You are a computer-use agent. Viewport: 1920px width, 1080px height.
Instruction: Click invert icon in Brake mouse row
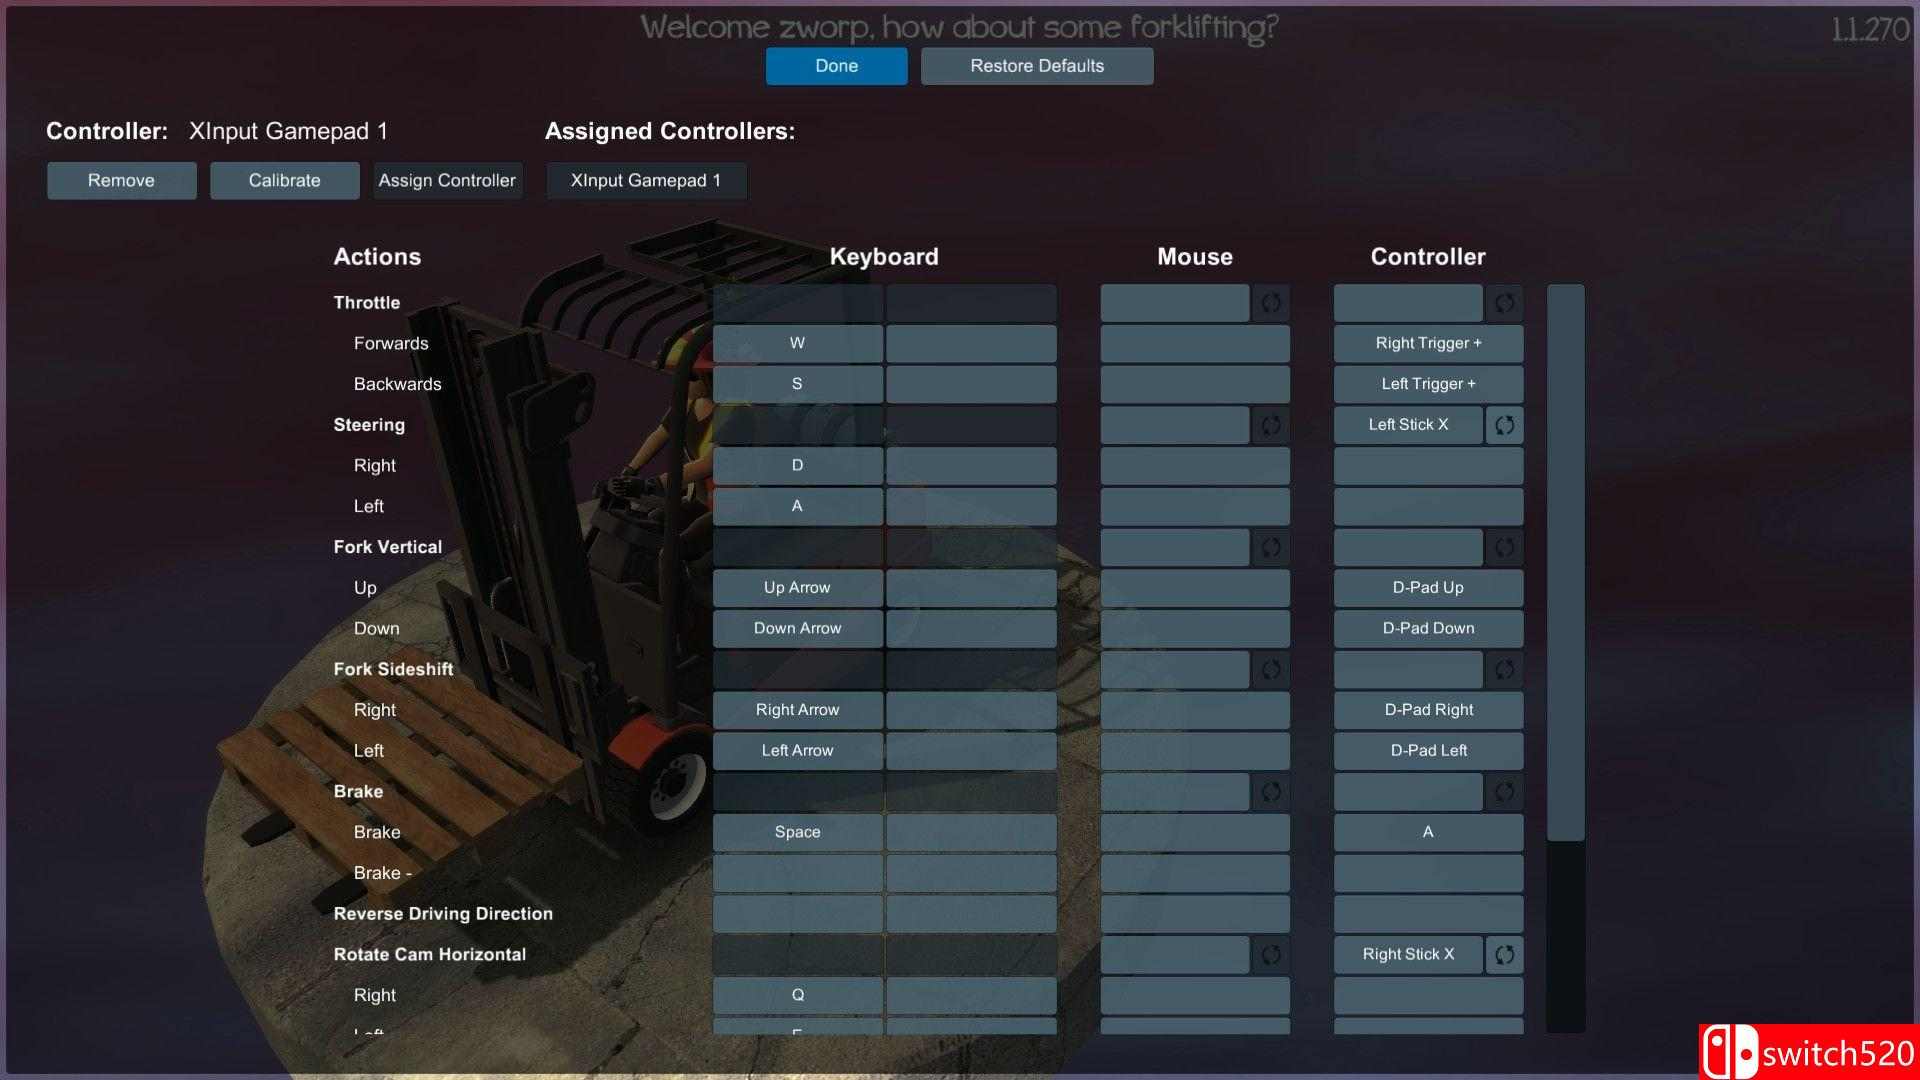coord(1271,792)
